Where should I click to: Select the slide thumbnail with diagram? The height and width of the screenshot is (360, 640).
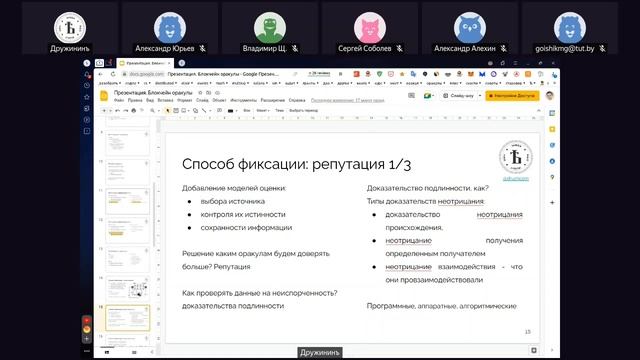point(128,288)
